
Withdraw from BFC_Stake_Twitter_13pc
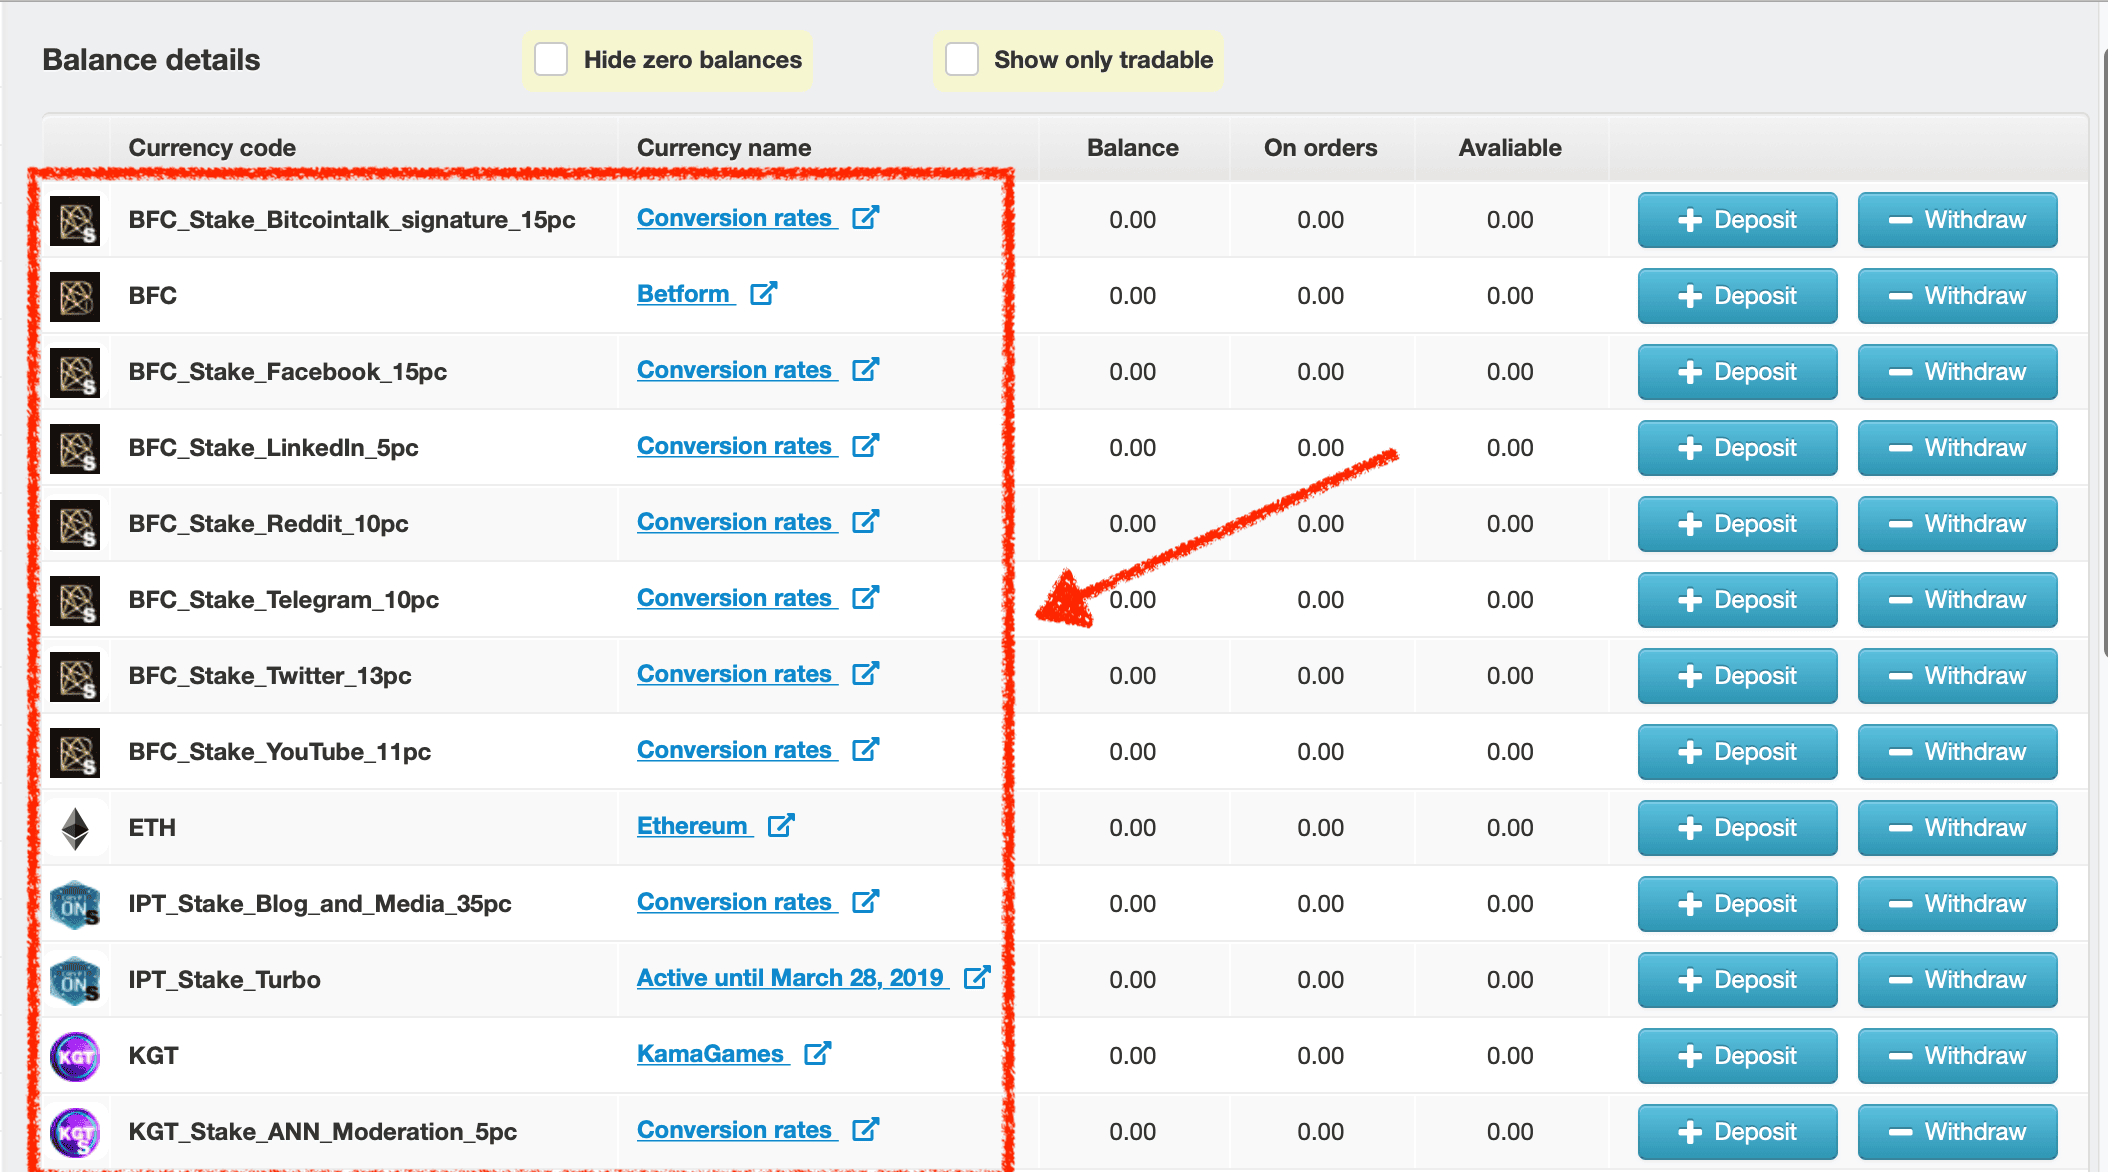coord(1958,676)
